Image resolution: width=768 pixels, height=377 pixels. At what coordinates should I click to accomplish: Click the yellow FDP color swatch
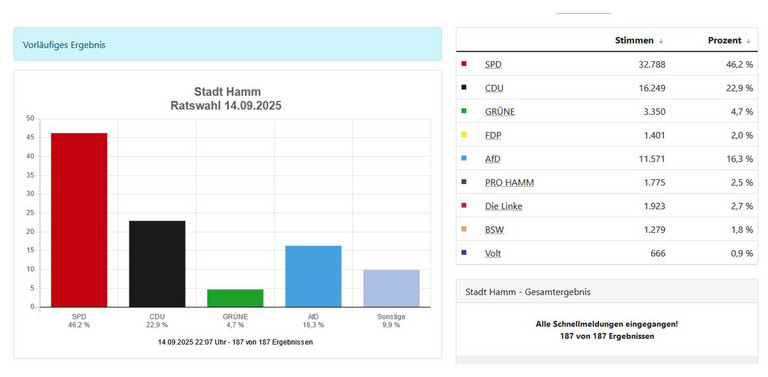[464, 134]
